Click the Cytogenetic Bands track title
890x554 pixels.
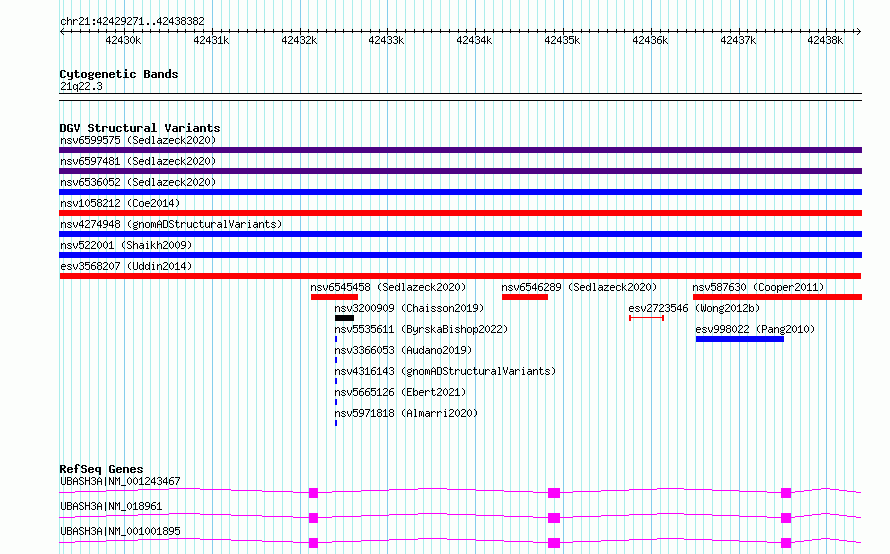coord(119,74)
